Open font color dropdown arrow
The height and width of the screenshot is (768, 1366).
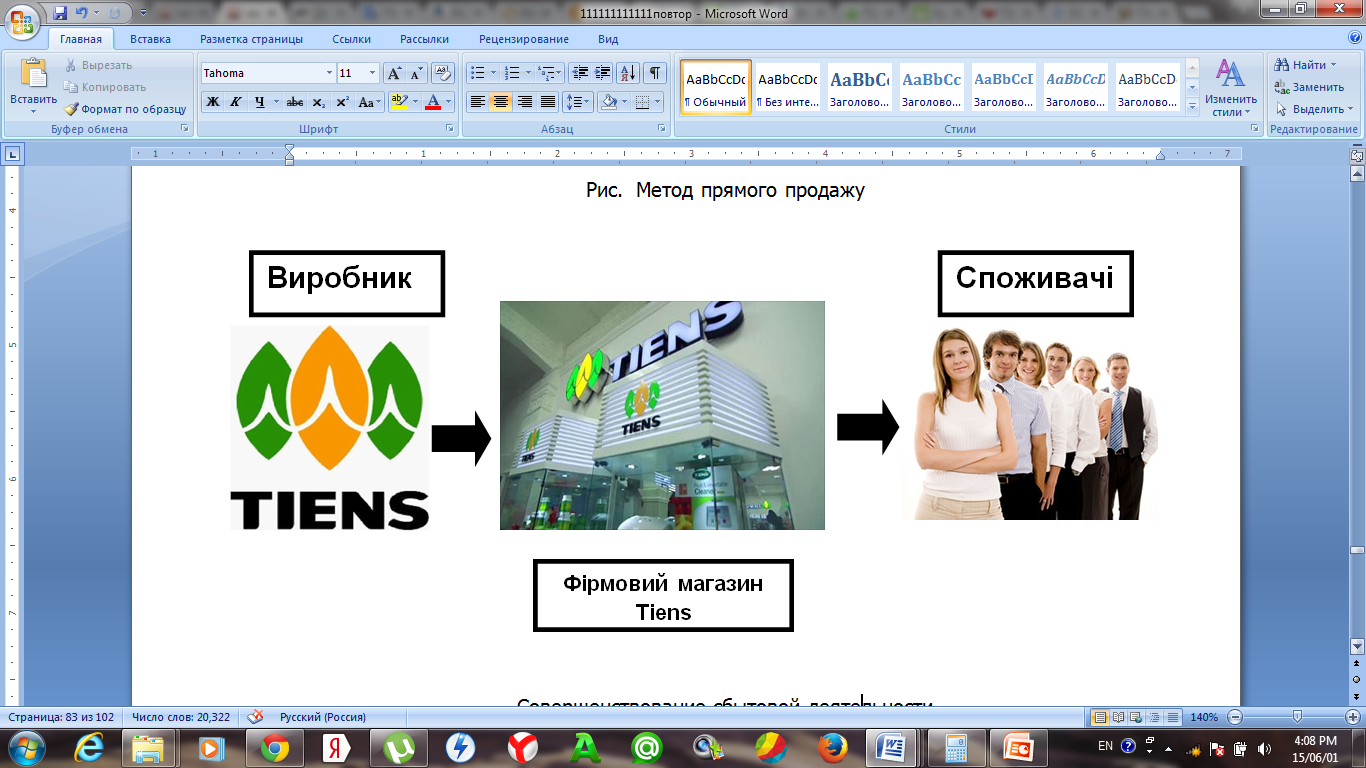point(449,102)
